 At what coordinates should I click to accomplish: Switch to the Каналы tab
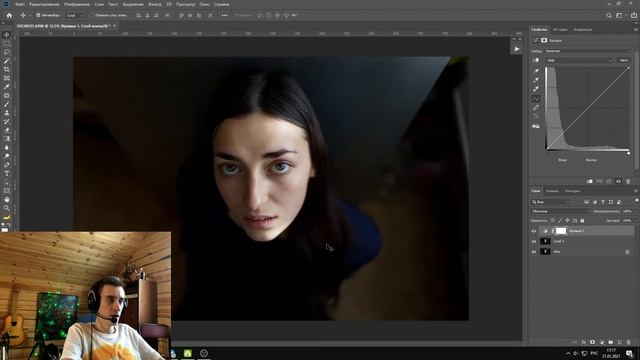[552, 191]
